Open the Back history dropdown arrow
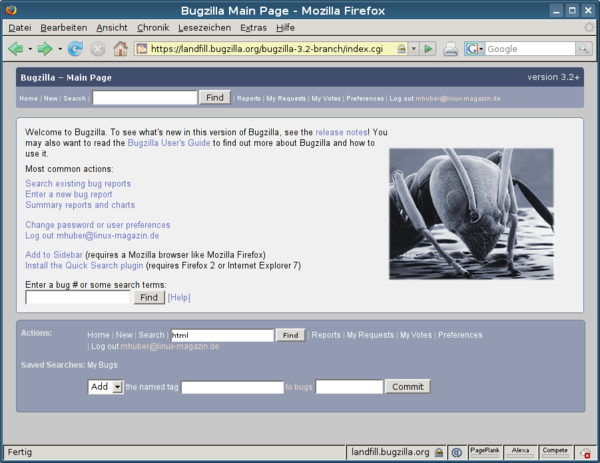This screenshot has height=463, width=600. [30, 49]
